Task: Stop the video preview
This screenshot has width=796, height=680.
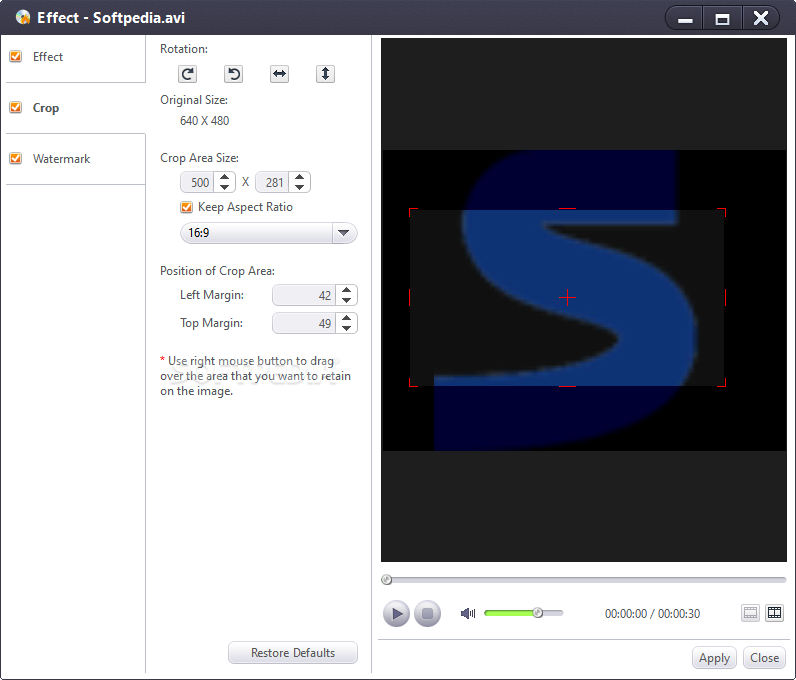Action: [x=427, y=613]
